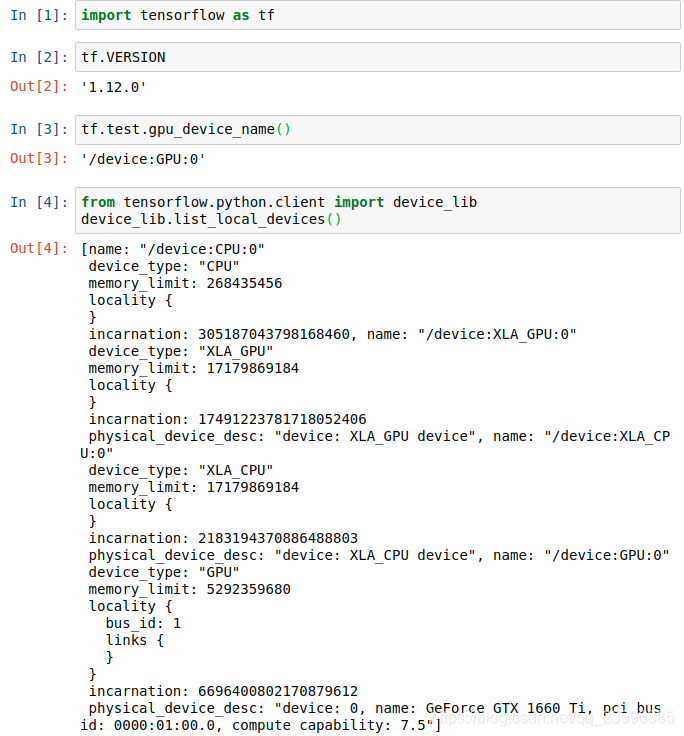Viewport: 684px width, 736px height.
Task: Click the physical_device_desc XLA_CPU device line
Action: pos(379,555)
